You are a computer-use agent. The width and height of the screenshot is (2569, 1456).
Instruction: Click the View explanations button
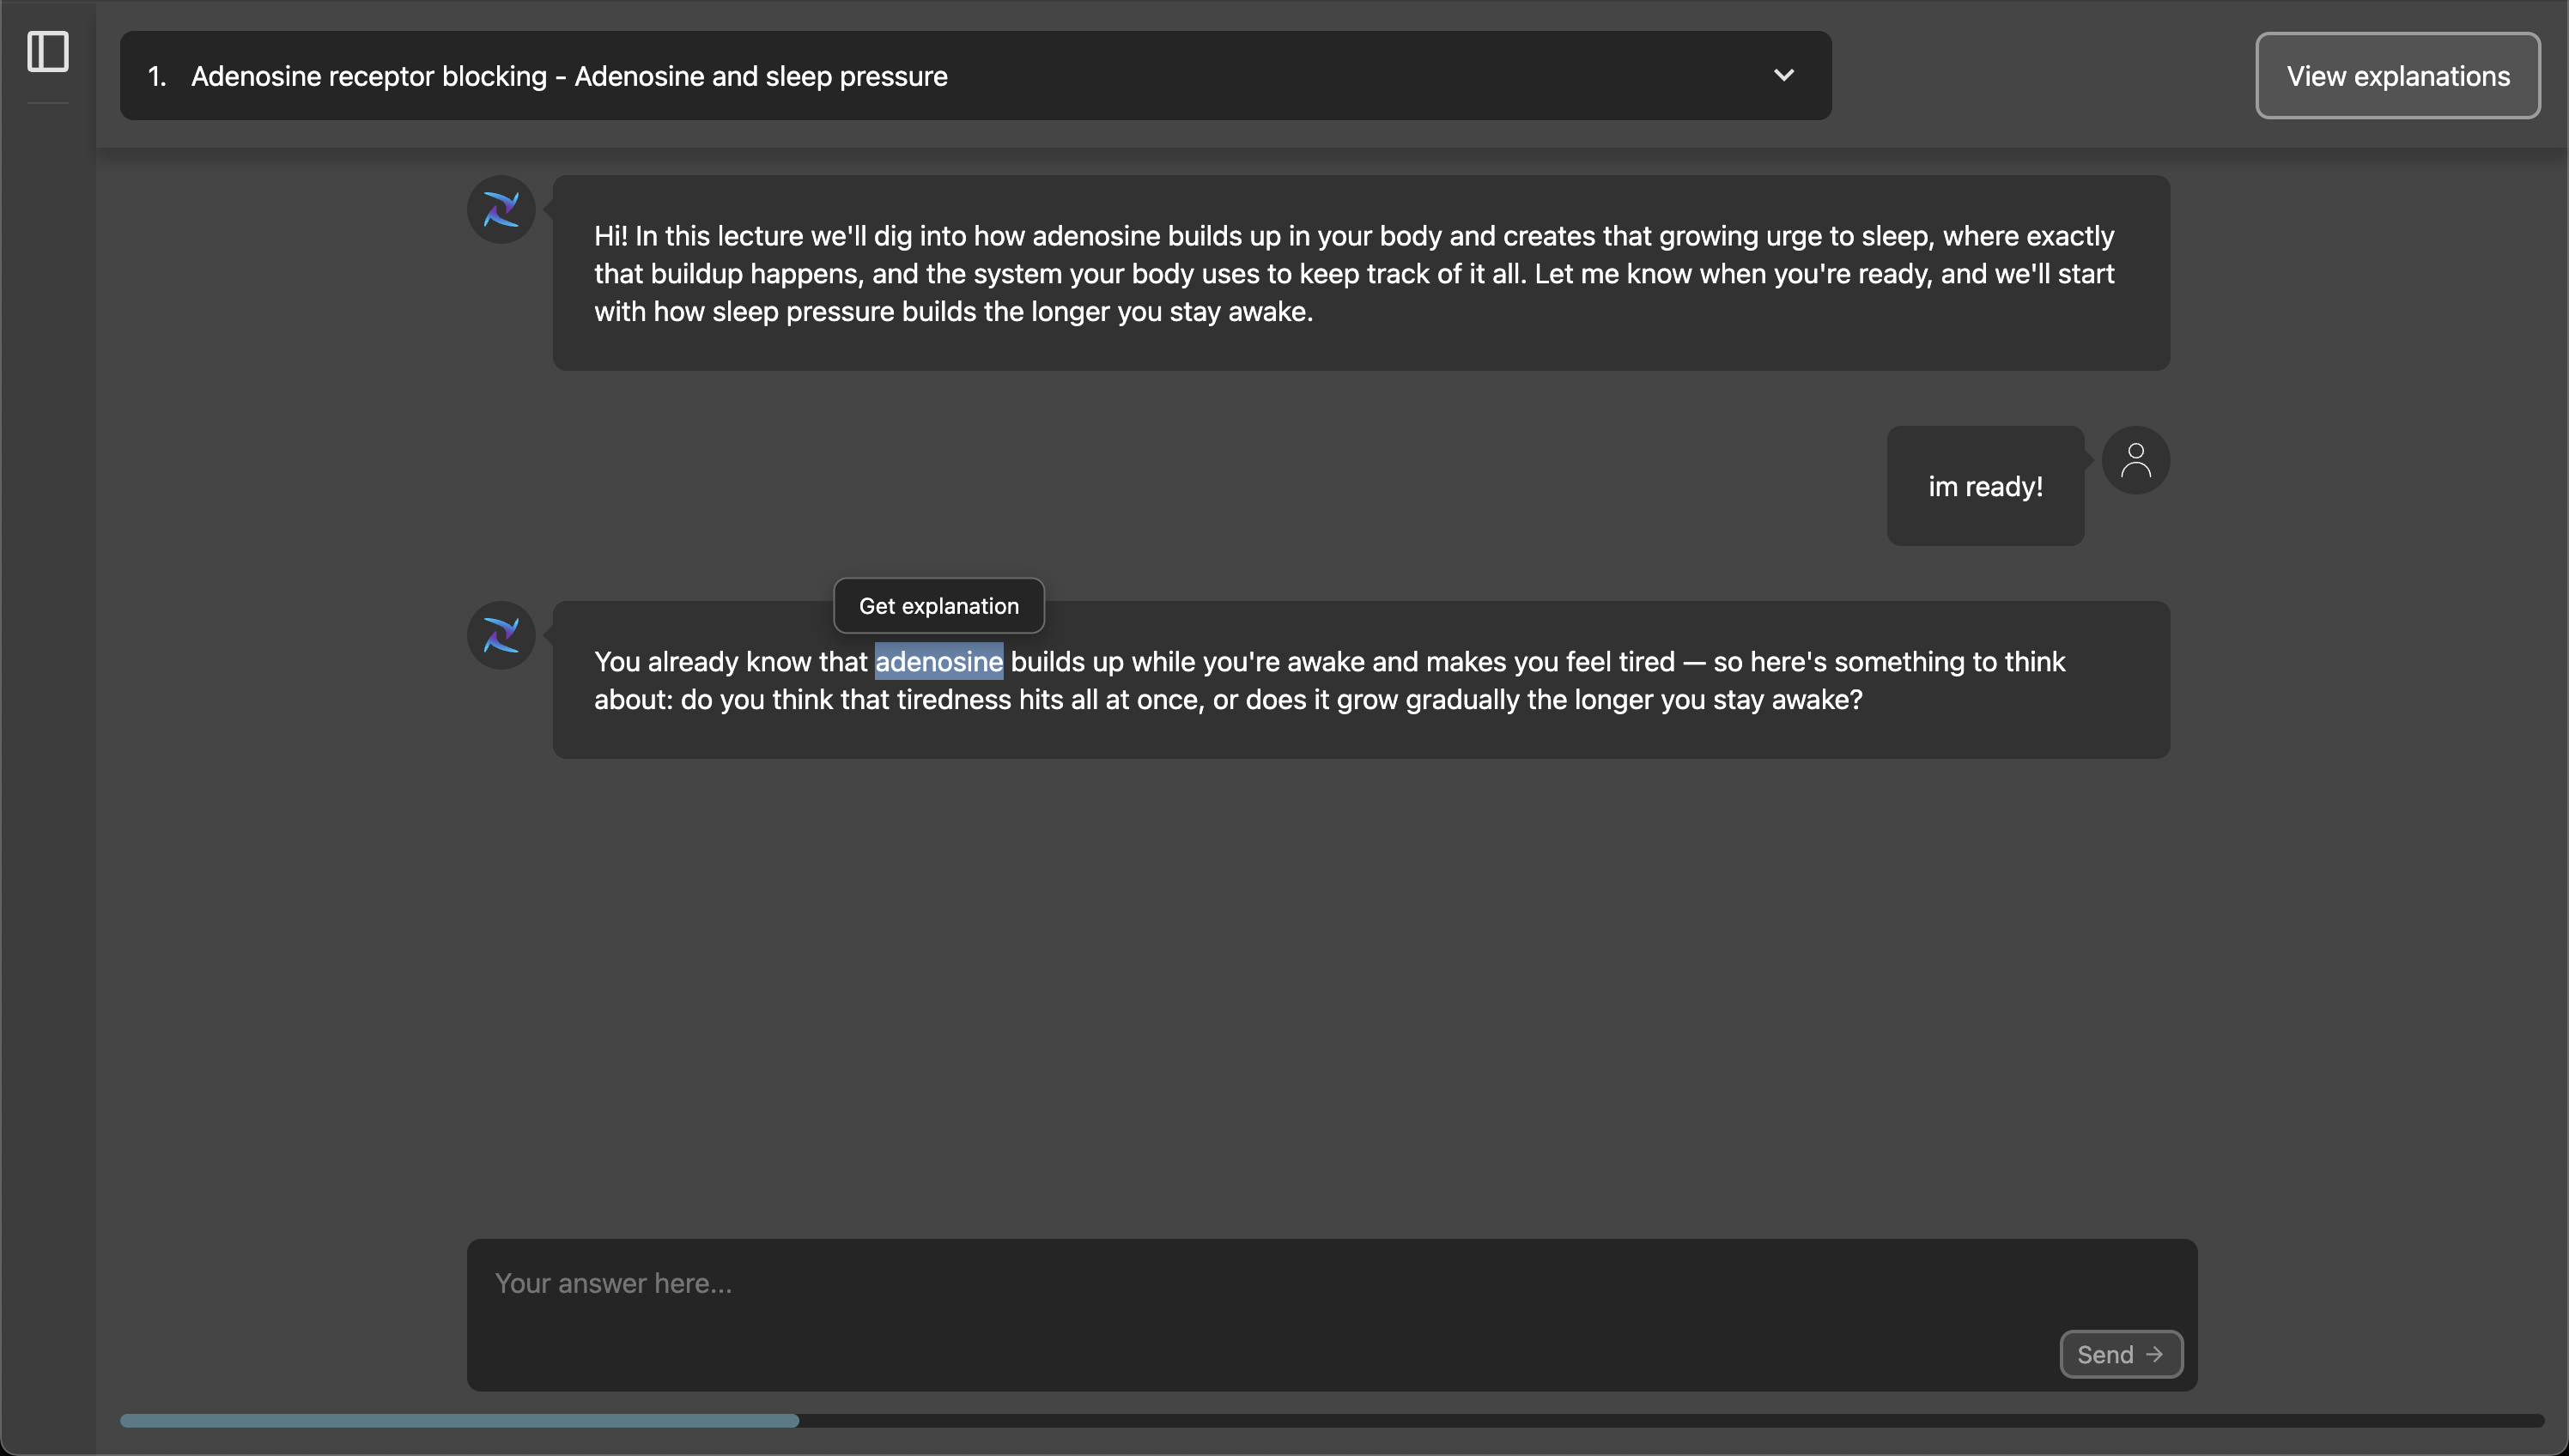[x=2397, y=76]
